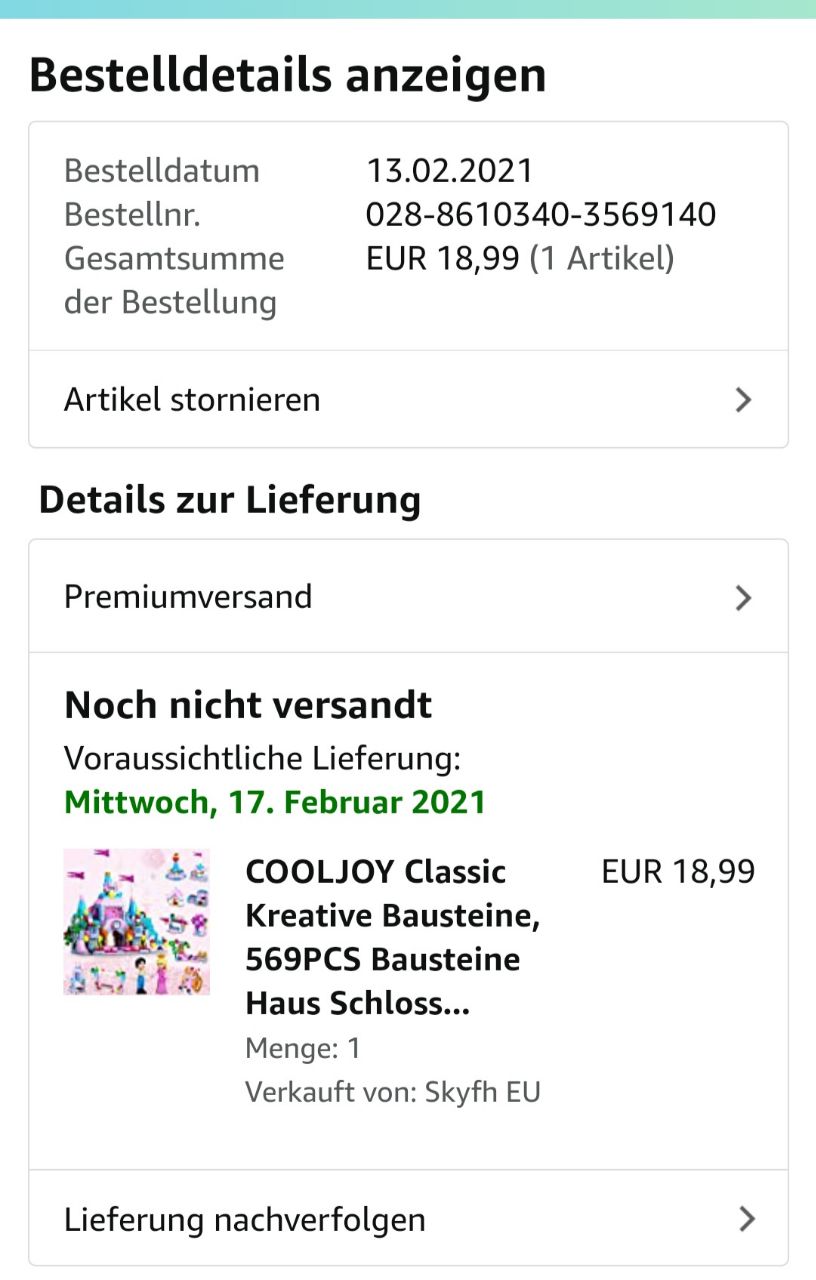This screenshot has height=1280, width=816.
Task: Select the order date 13.02.2021
Action: coord(449,170)
